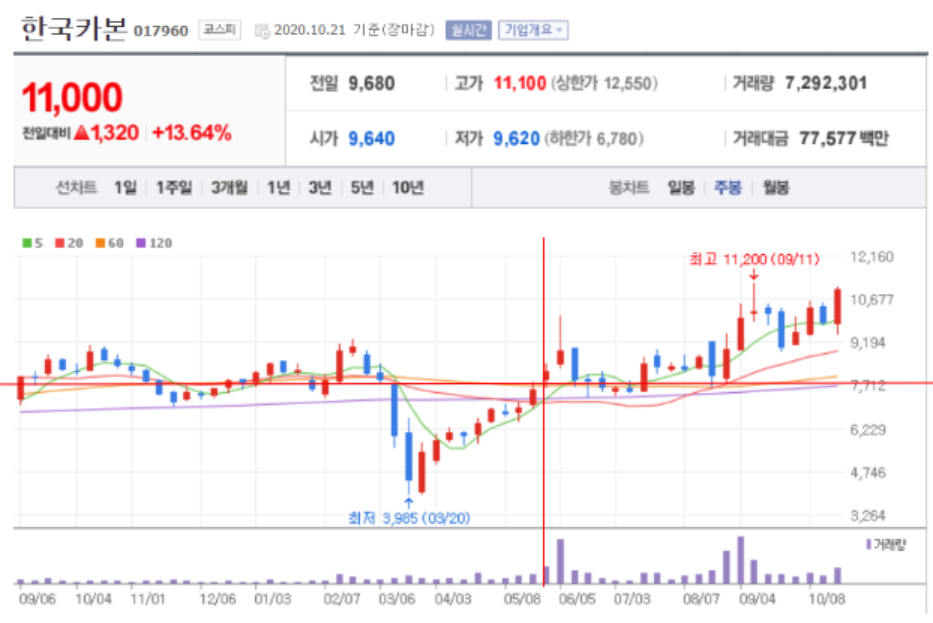Select the 5년 line chart period

click(x=362, y=188)
